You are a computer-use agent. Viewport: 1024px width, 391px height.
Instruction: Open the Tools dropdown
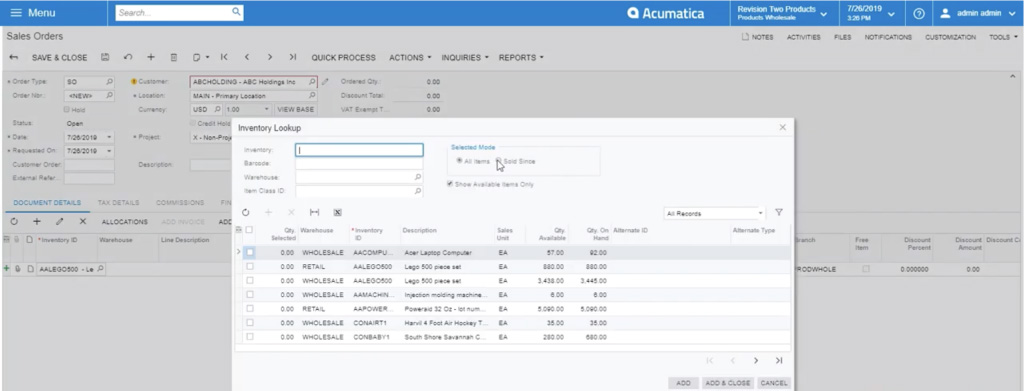click(x=1003, y=37)
